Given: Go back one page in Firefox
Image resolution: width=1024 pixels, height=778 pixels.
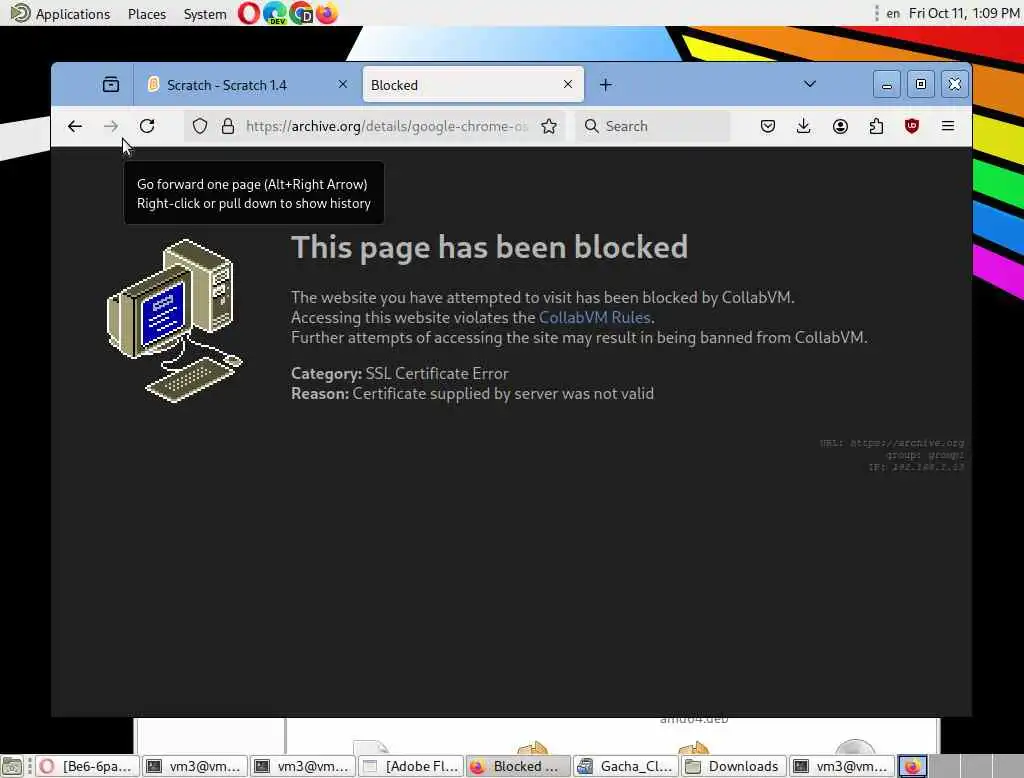Looking at the screenshot, I should click(x=75, y=126).
